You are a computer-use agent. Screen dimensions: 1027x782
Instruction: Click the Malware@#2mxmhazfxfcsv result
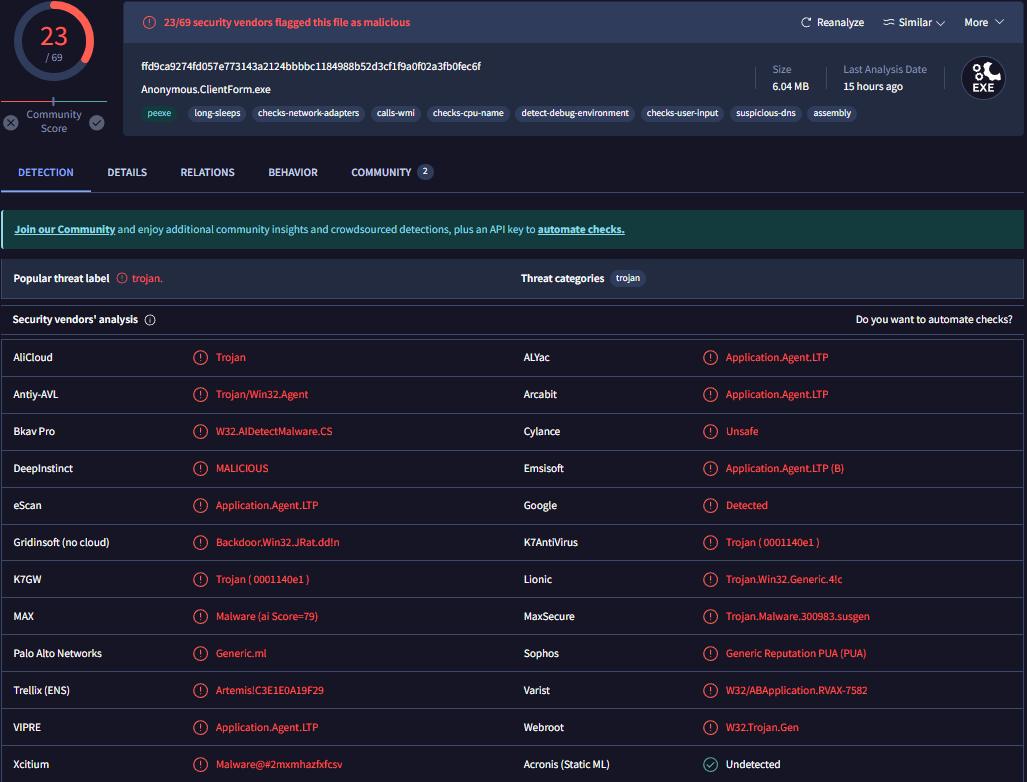pos(279,764)
